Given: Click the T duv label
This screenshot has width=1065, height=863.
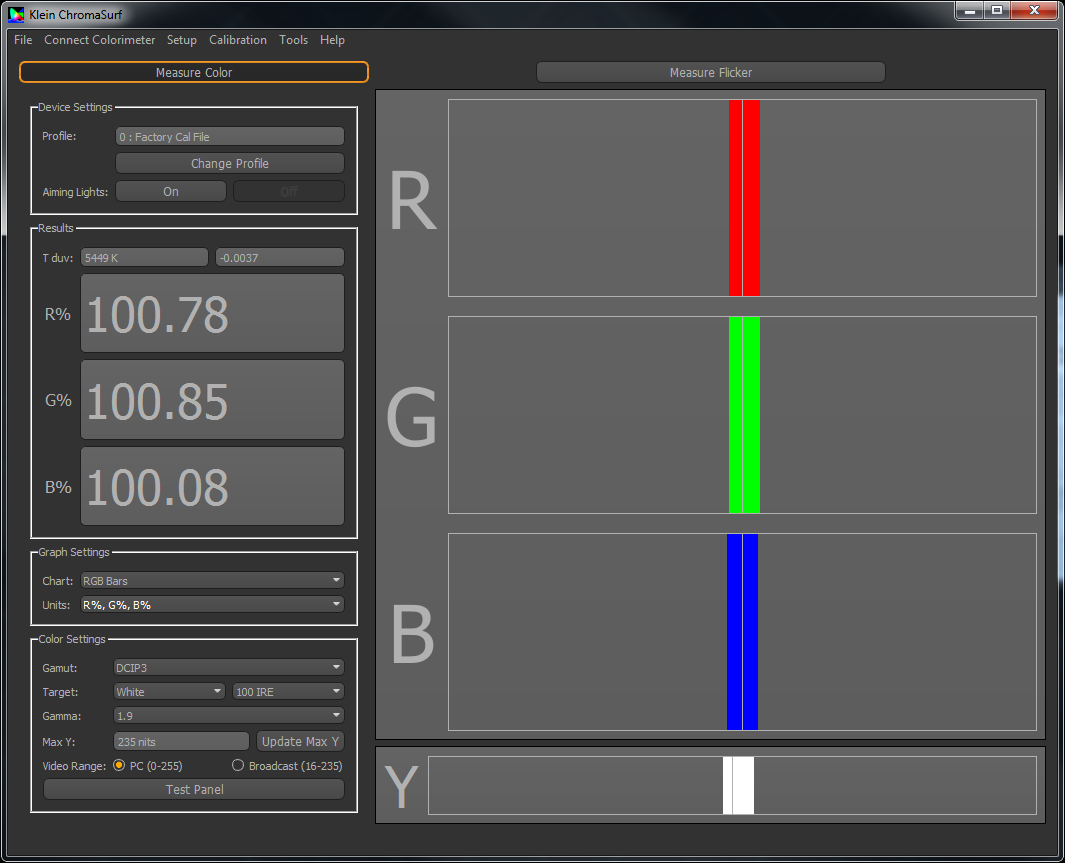Looking at the screenshot, I should (58, 258).
